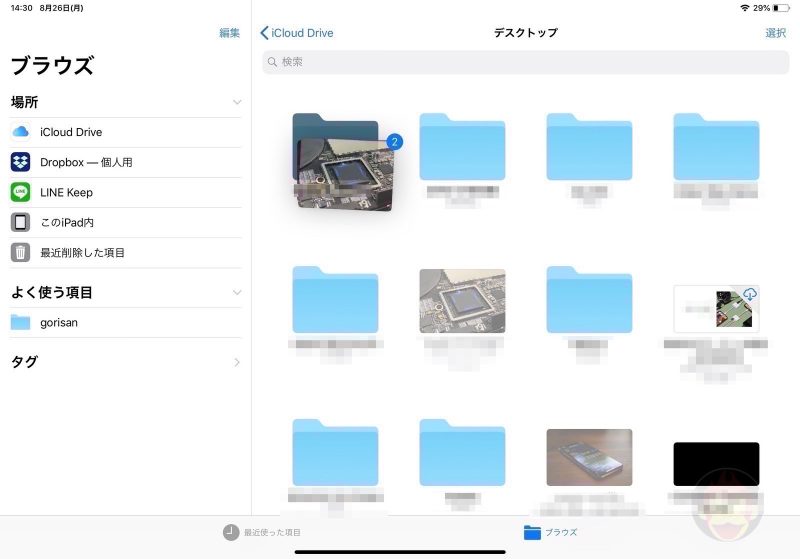Open the document thumbnail with cloud download
This screenshot has width=800, height=559.
tap(716, 309)
